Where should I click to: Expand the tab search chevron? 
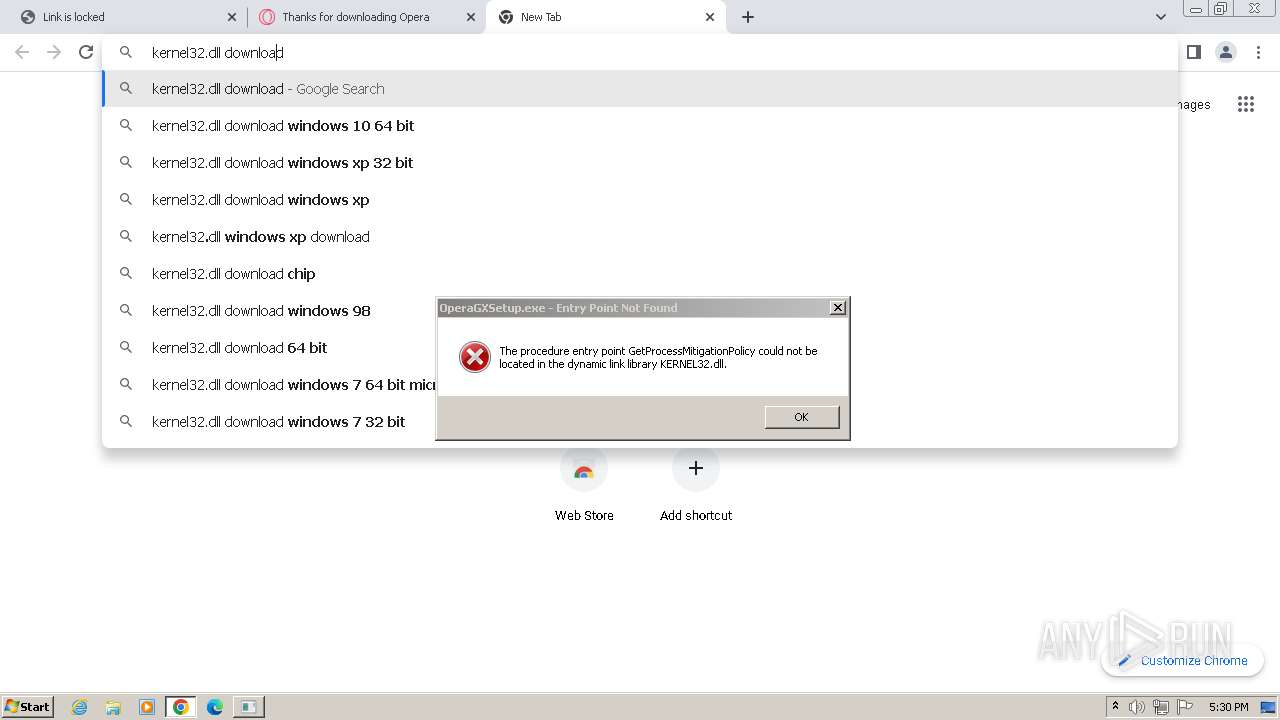pyautogui.click(x=1161, y=17)
